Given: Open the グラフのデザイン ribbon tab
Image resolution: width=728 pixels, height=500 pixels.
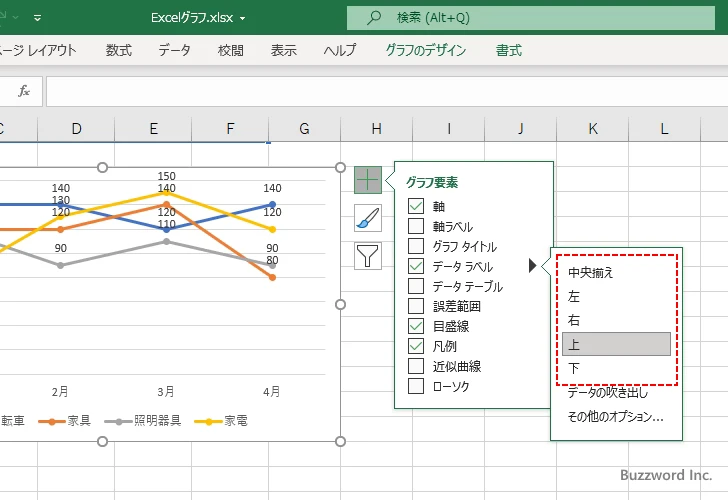Looking at the screenshot, I should tap(426, 50).
